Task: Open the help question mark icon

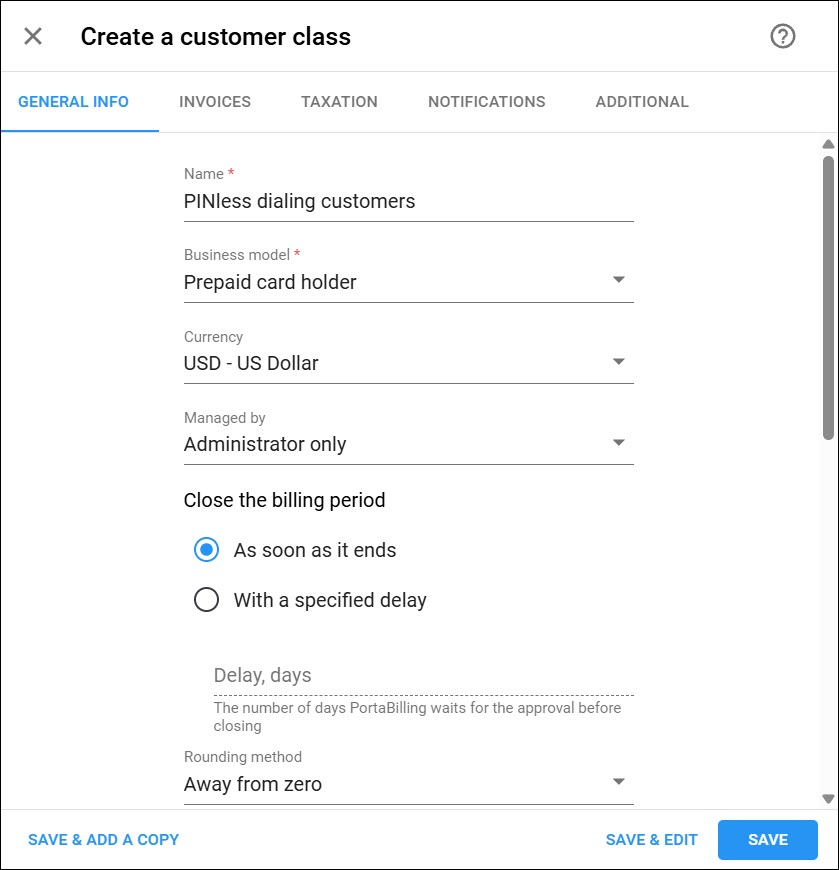Action: click(782, 37)
